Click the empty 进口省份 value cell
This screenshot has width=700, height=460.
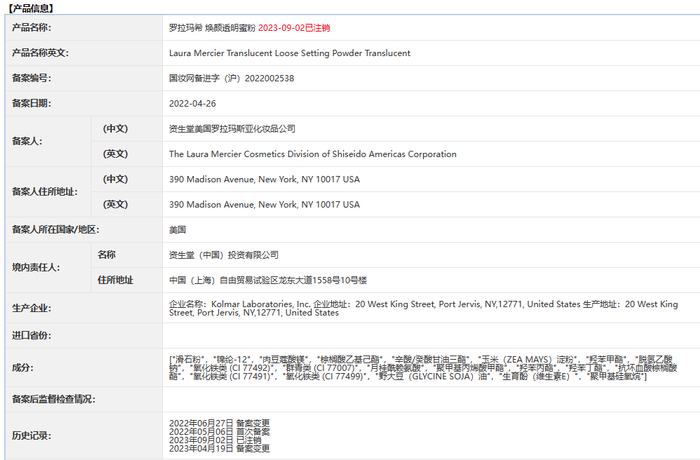click(431, 335)
